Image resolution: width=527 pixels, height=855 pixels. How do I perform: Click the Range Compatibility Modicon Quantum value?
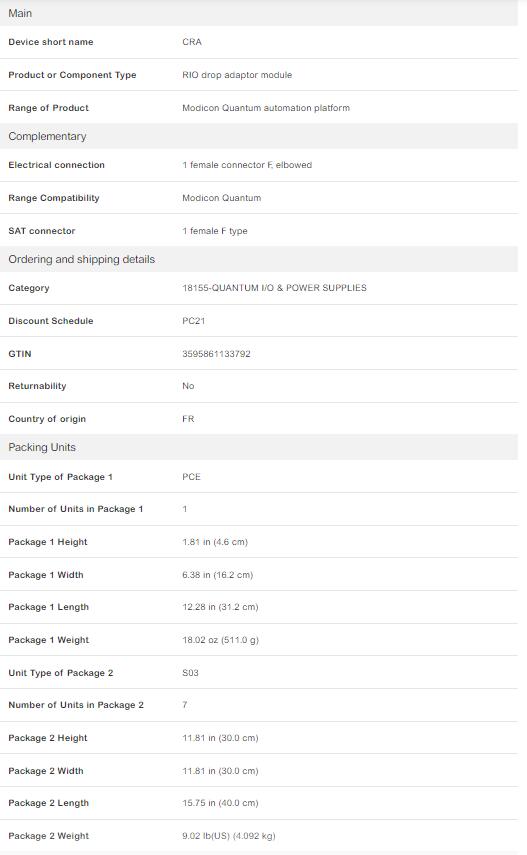coord(221,198)
